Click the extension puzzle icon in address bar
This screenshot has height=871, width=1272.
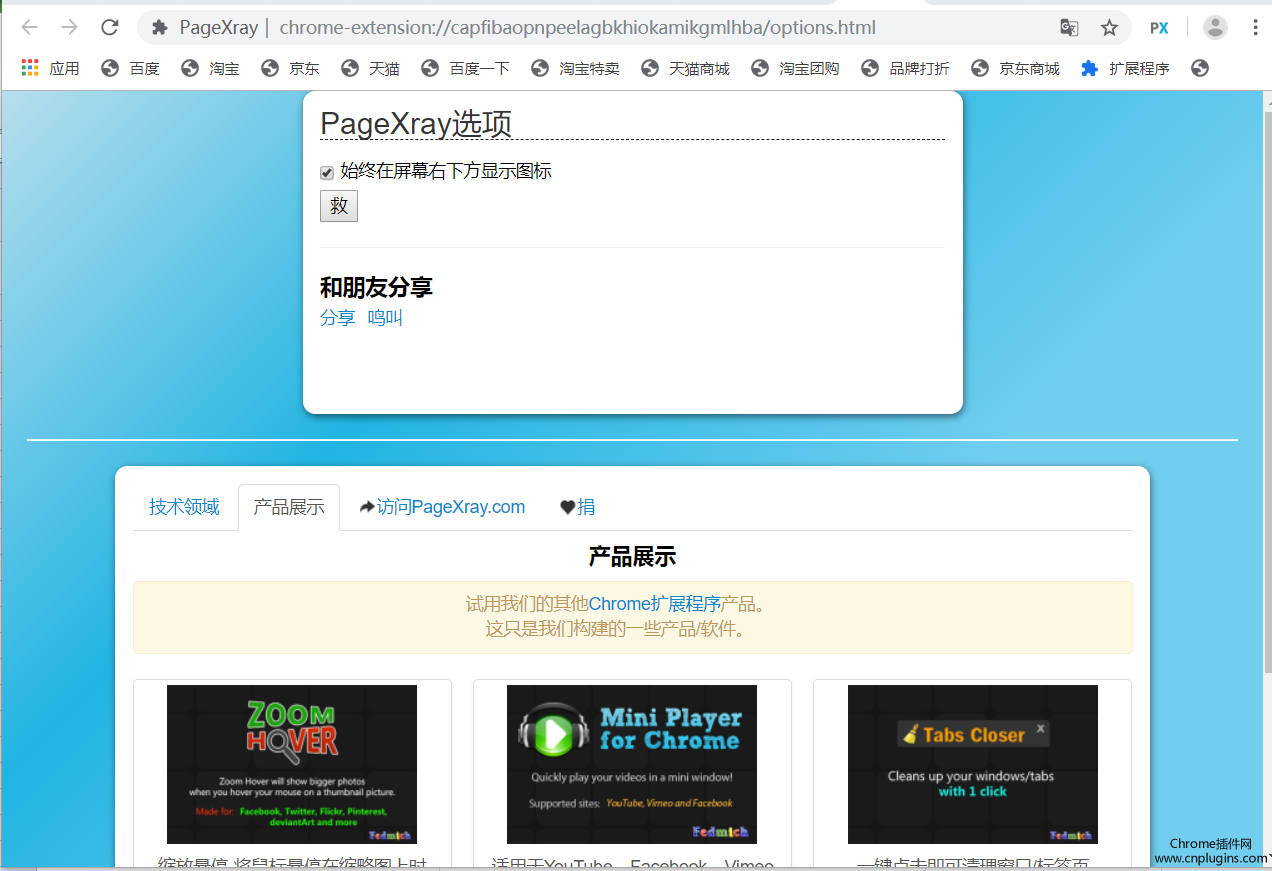(159, 28)
